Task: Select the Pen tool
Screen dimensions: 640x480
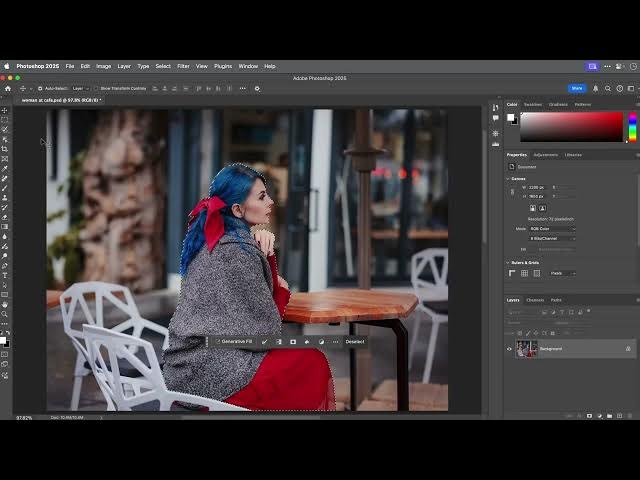Action: coord(4,266)
